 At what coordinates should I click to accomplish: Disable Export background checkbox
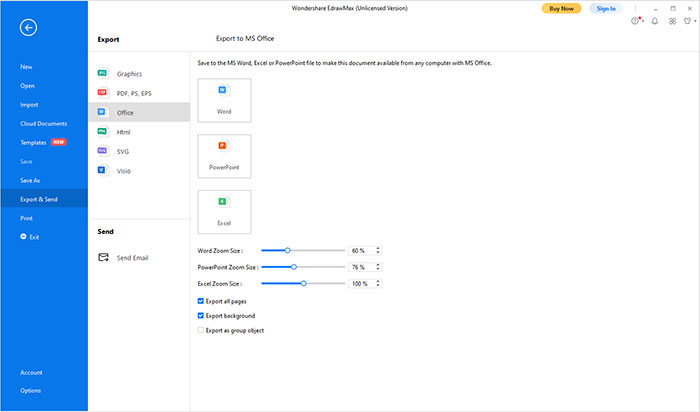pos(201,315)
